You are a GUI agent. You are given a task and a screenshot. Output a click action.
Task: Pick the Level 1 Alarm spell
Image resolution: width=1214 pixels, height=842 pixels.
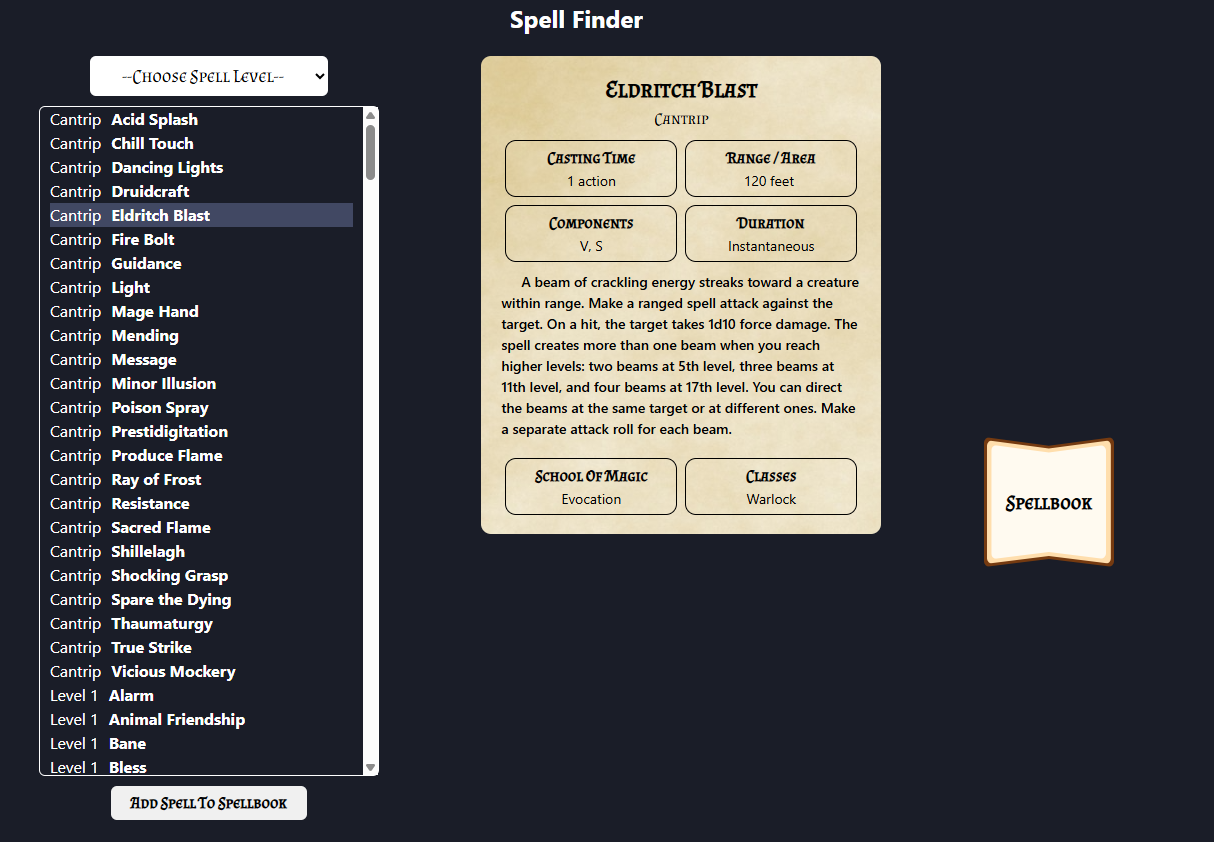(131, 696)
